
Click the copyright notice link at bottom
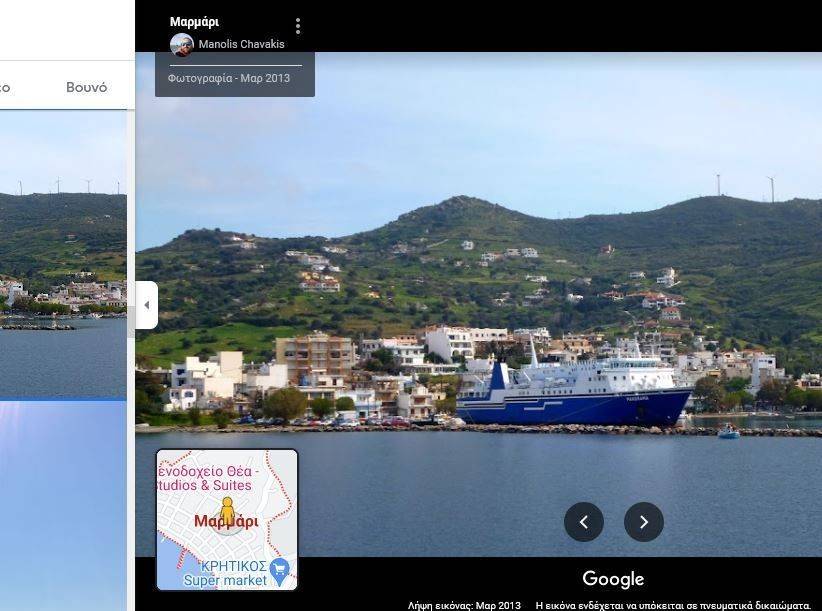673,605
